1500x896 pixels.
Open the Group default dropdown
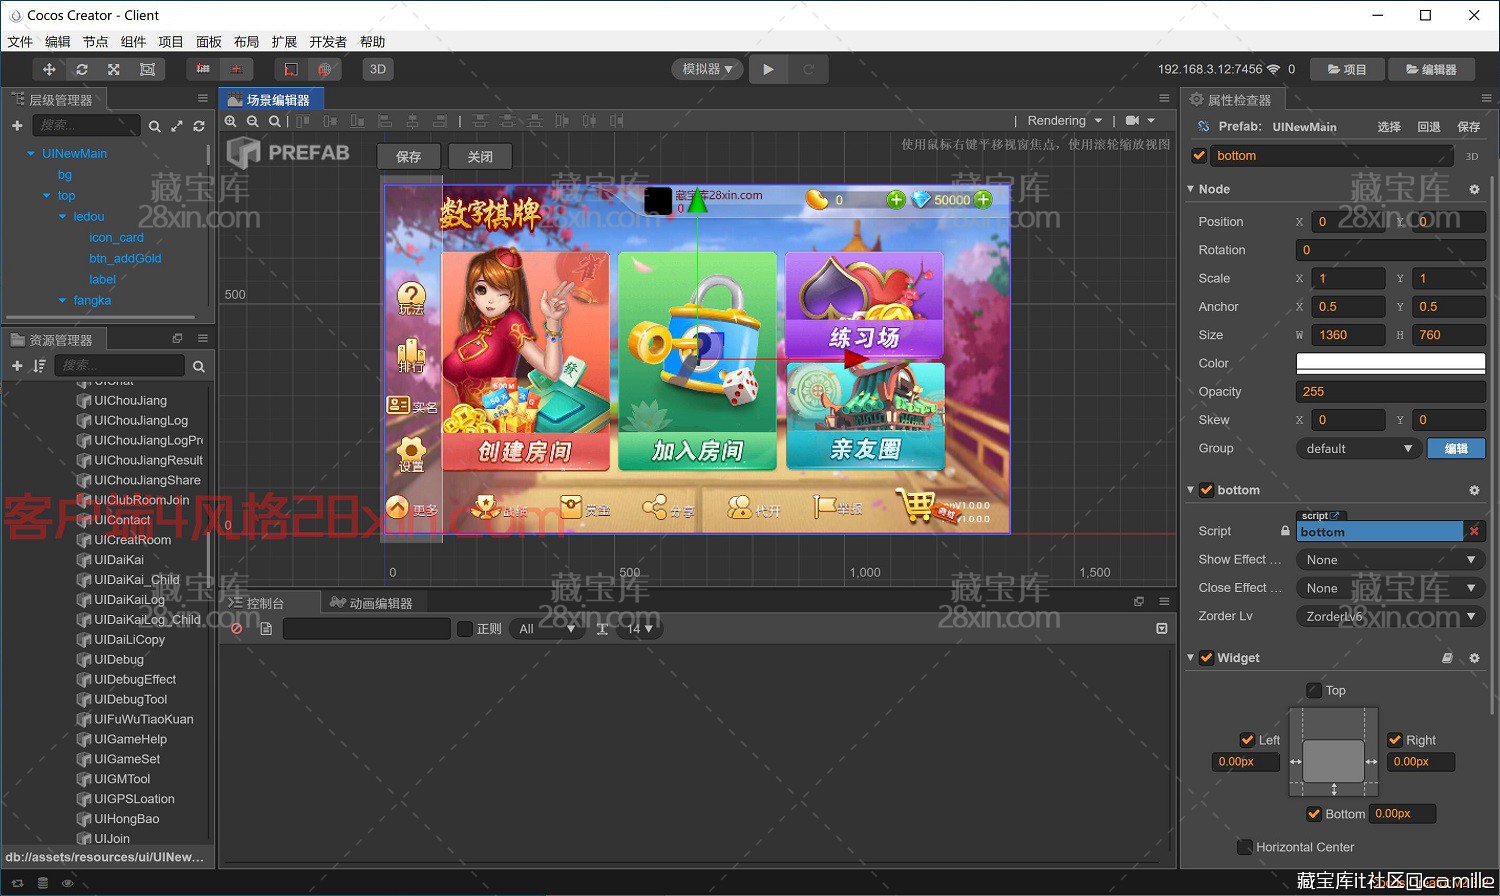[x=1358, y=448]
